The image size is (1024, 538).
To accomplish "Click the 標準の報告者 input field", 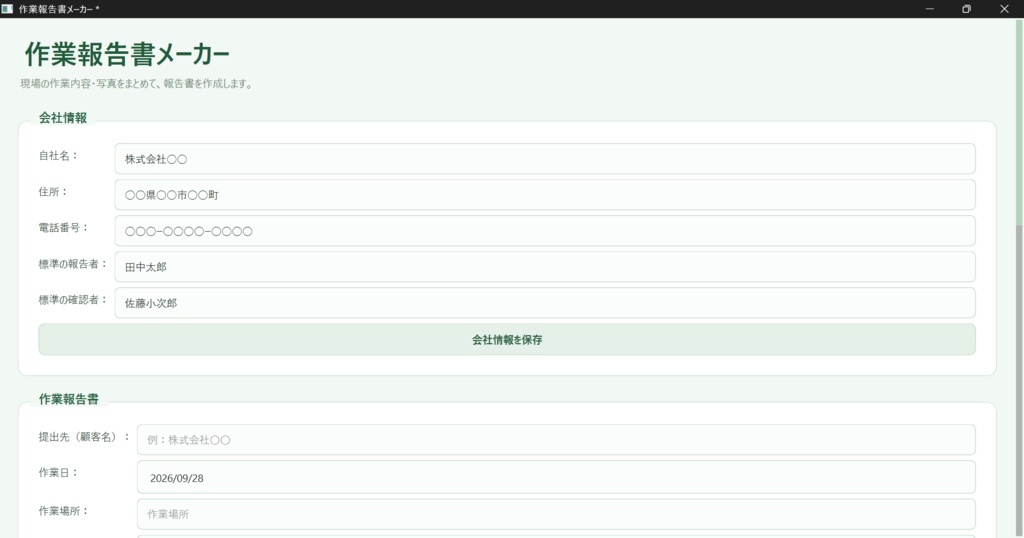I will coord(545,266).
